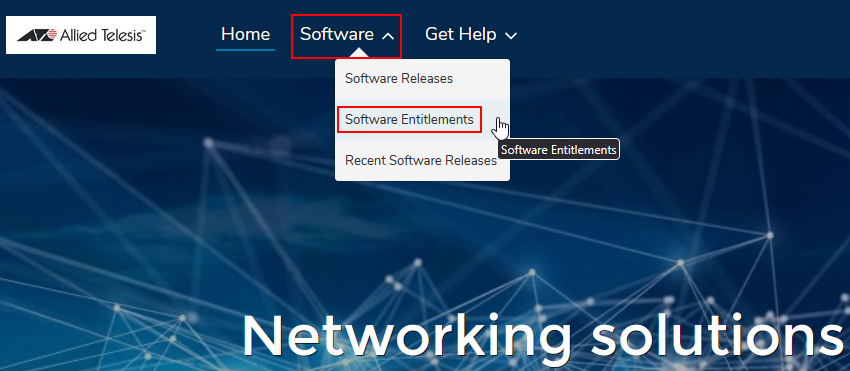Expand the Get Help menu

[471, 35]
